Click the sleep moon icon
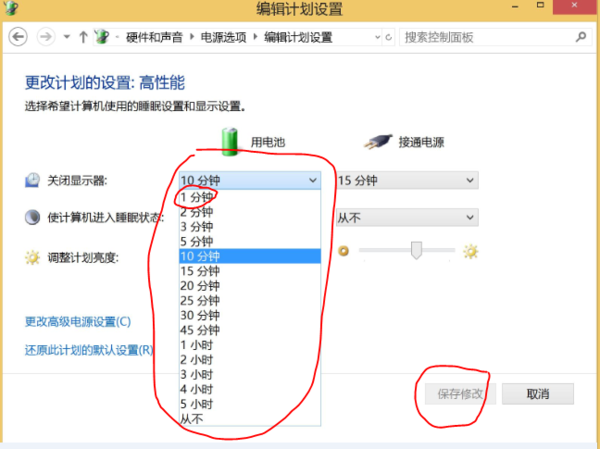This screenshot has width=600, height=449. pyautogui.click(x=33, y=217)
